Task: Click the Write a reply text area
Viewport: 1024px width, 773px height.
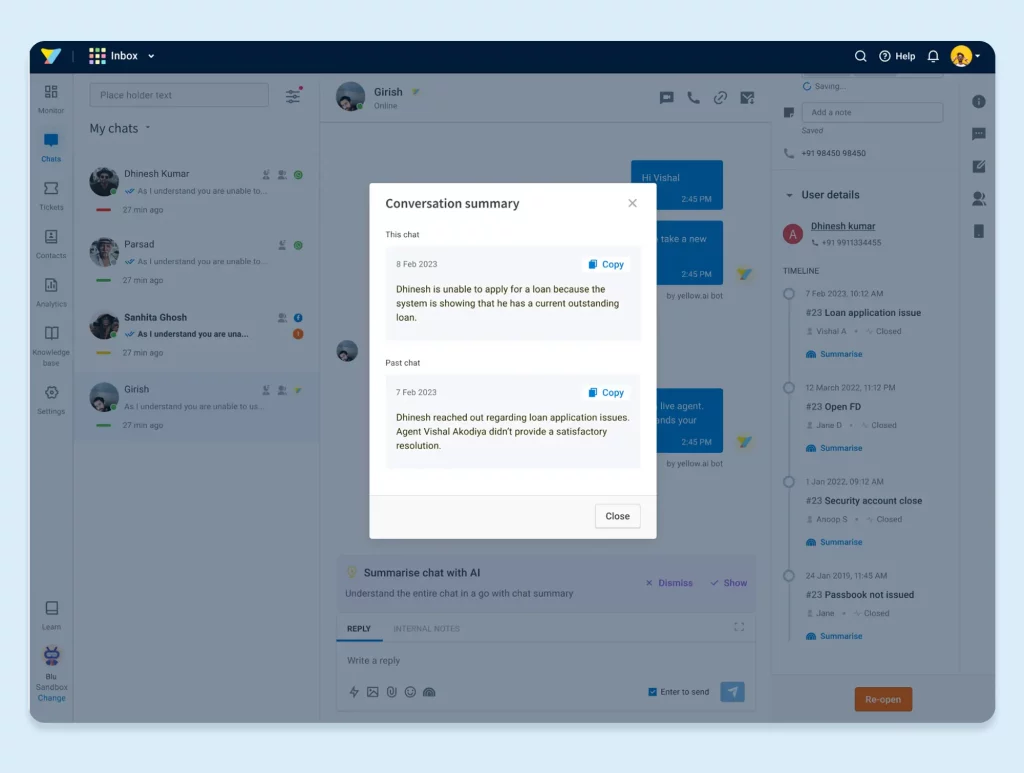Action: click(545, 661)
